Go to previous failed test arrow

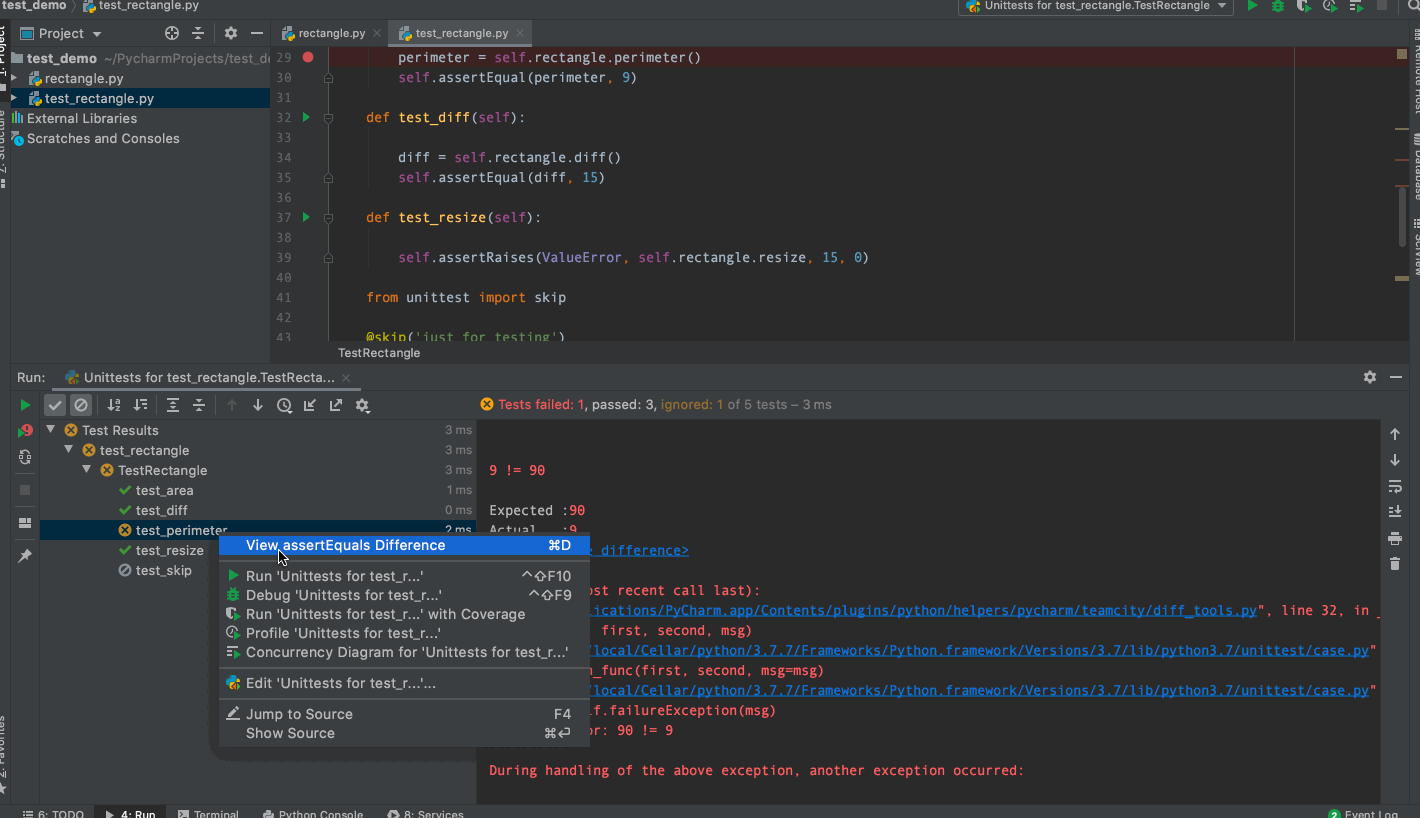click(232, 405)
